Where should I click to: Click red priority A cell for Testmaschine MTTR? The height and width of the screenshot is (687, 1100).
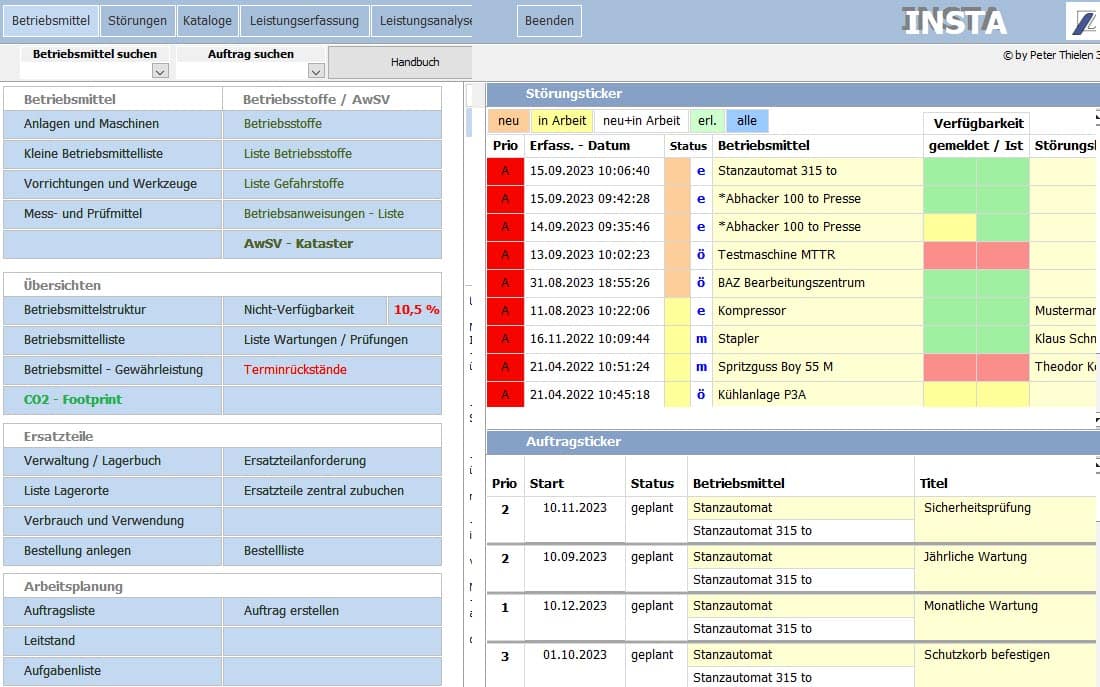(505, 255)
